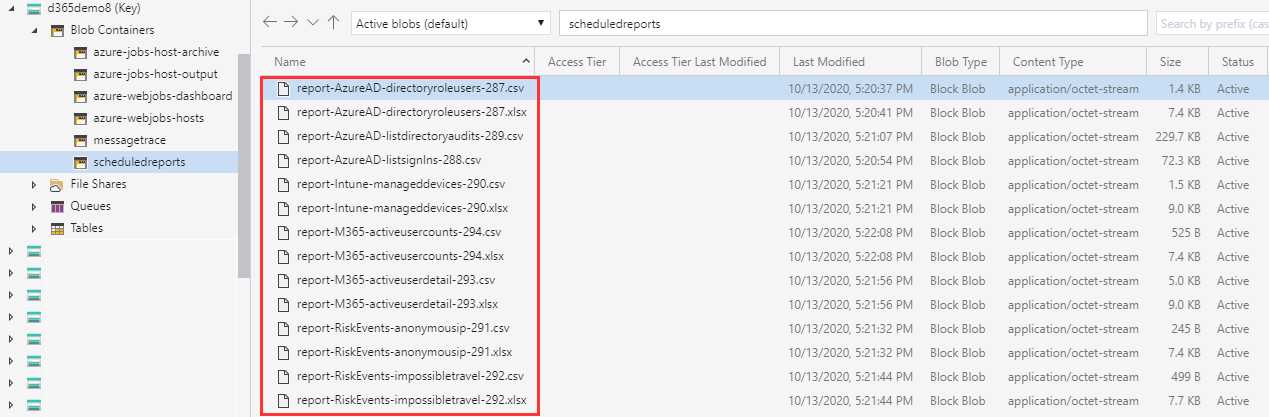This screenshot has height=417, width=1269.
Task: Click file icon of report-Intune-manageddevices-290.xlsx
Action: click(x=284, y=208)
